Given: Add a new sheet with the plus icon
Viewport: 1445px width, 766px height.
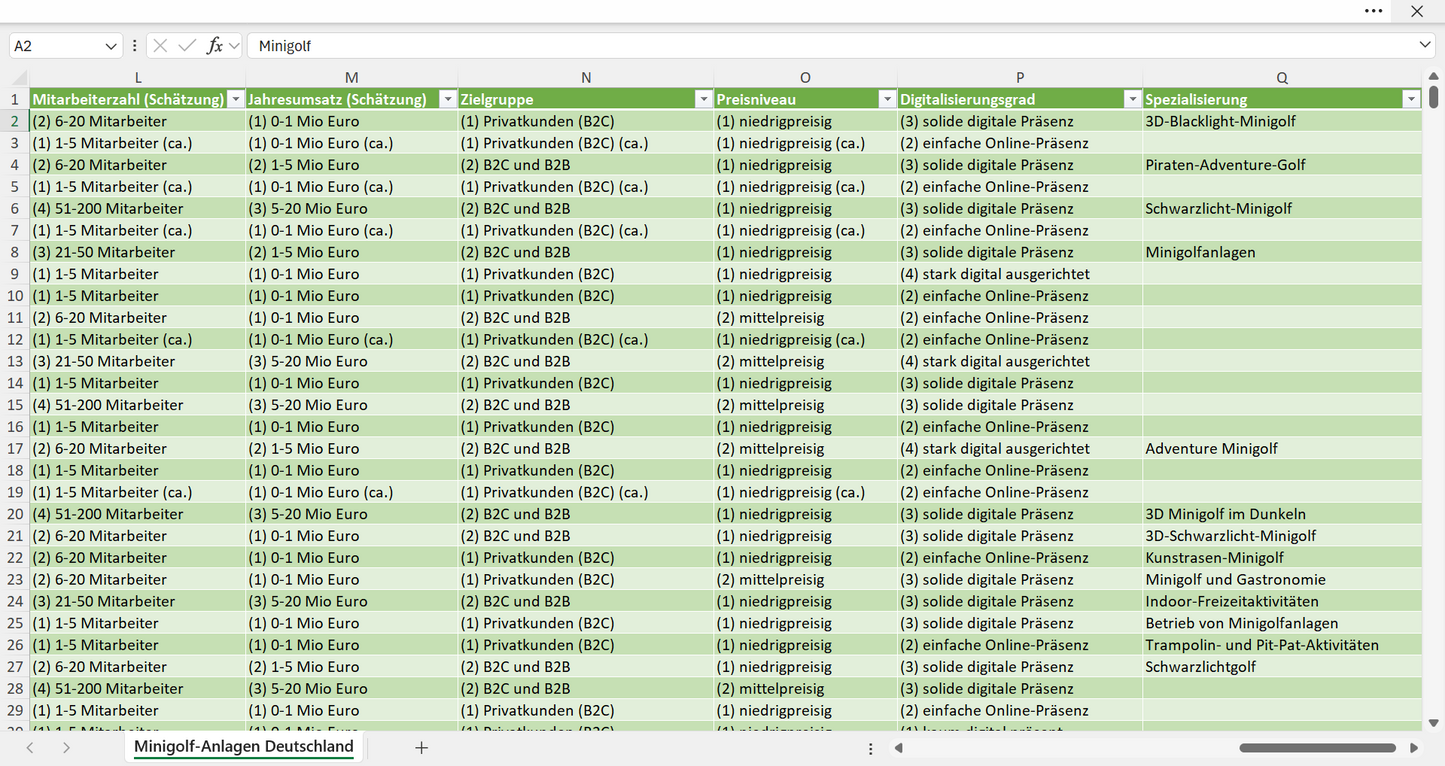Looking at the screenshot, I should [x=421, y=747].
